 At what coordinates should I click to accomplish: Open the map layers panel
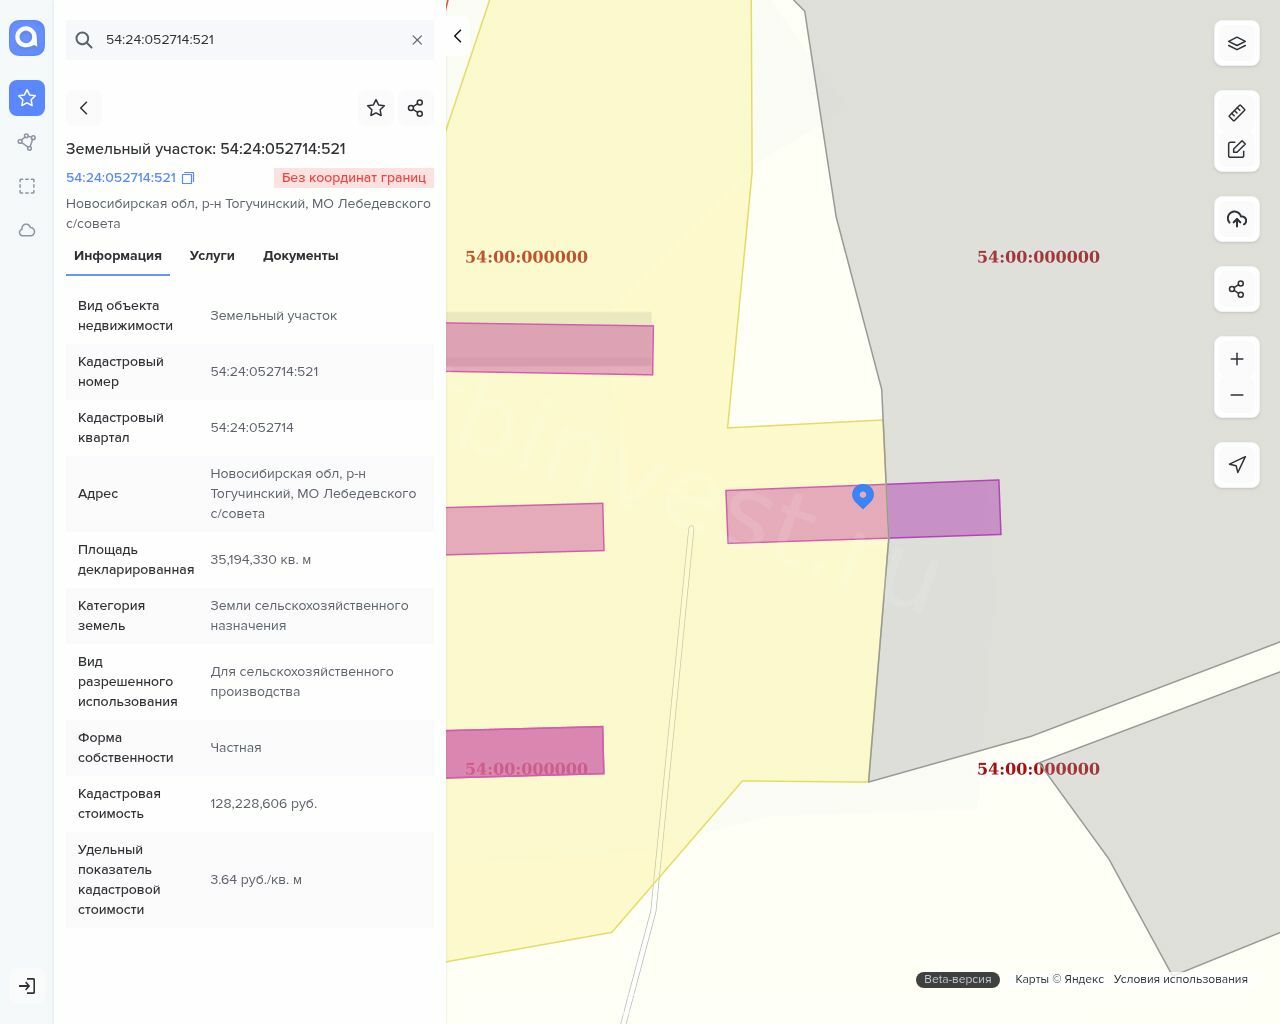[1237, 43]
